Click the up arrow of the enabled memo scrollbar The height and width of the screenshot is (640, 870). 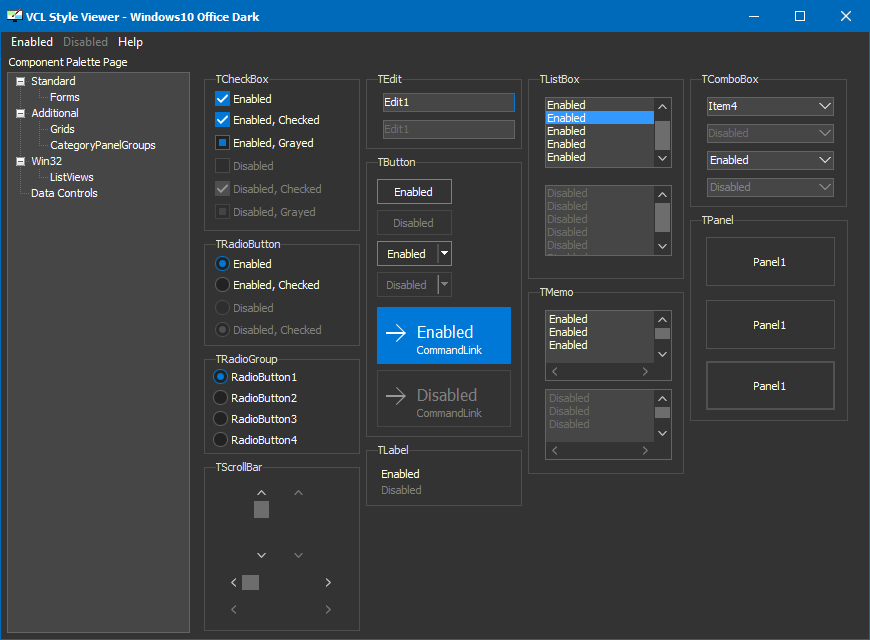662,319
